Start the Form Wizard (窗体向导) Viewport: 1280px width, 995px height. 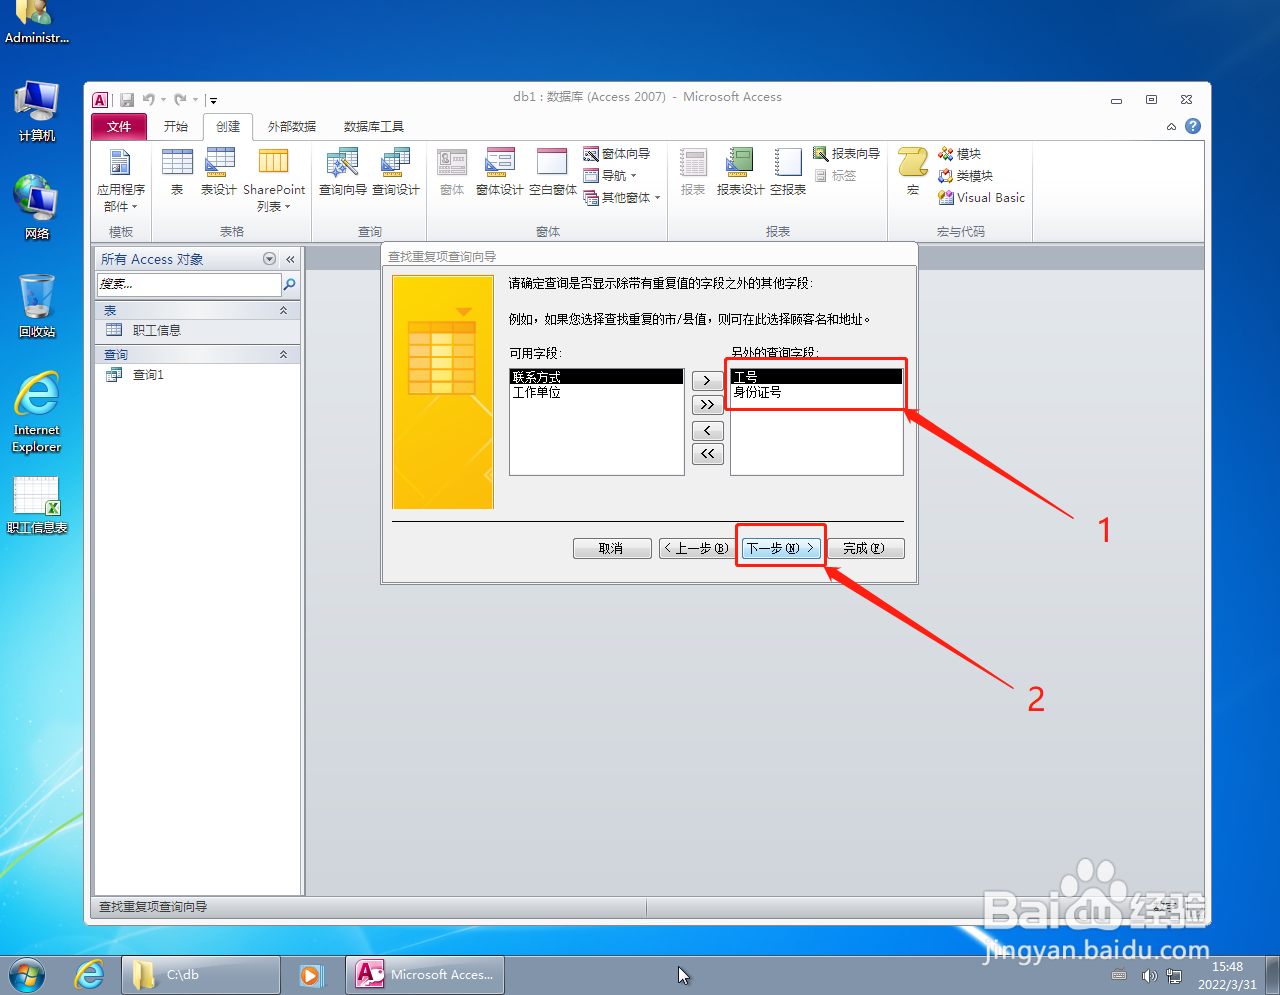pyautogui.click(x=617, y=154)
